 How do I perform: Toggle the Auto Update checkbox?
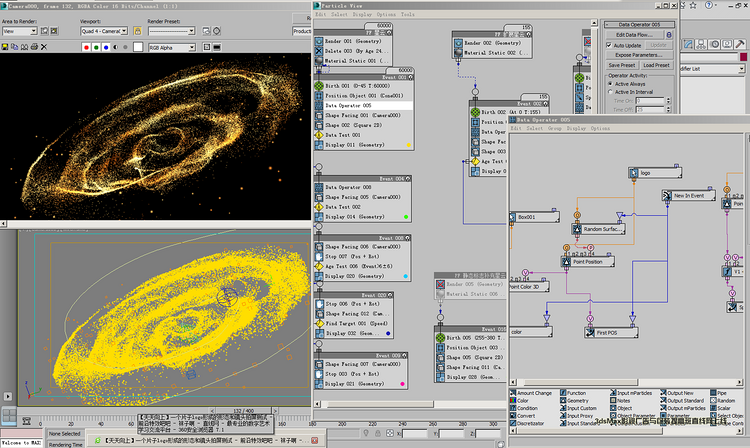[609, 45]
